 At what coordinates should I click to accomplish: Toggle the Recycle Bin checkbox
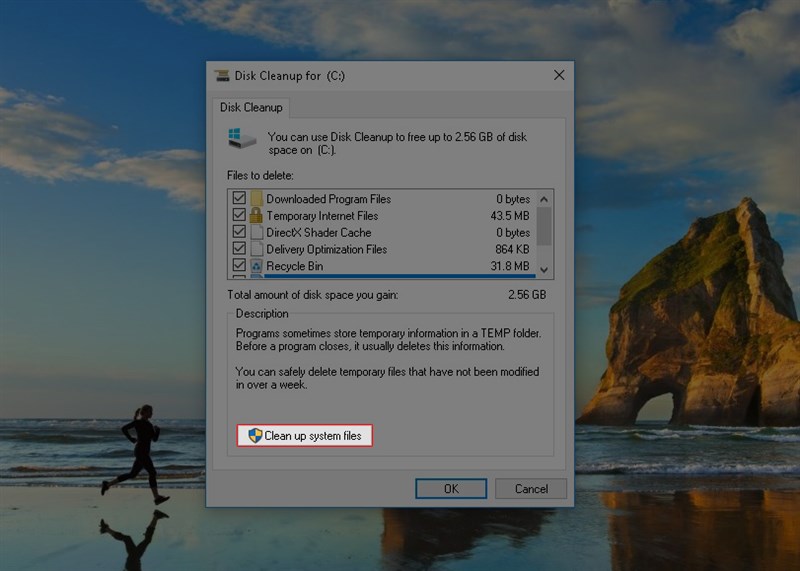[x=239, y=266]
